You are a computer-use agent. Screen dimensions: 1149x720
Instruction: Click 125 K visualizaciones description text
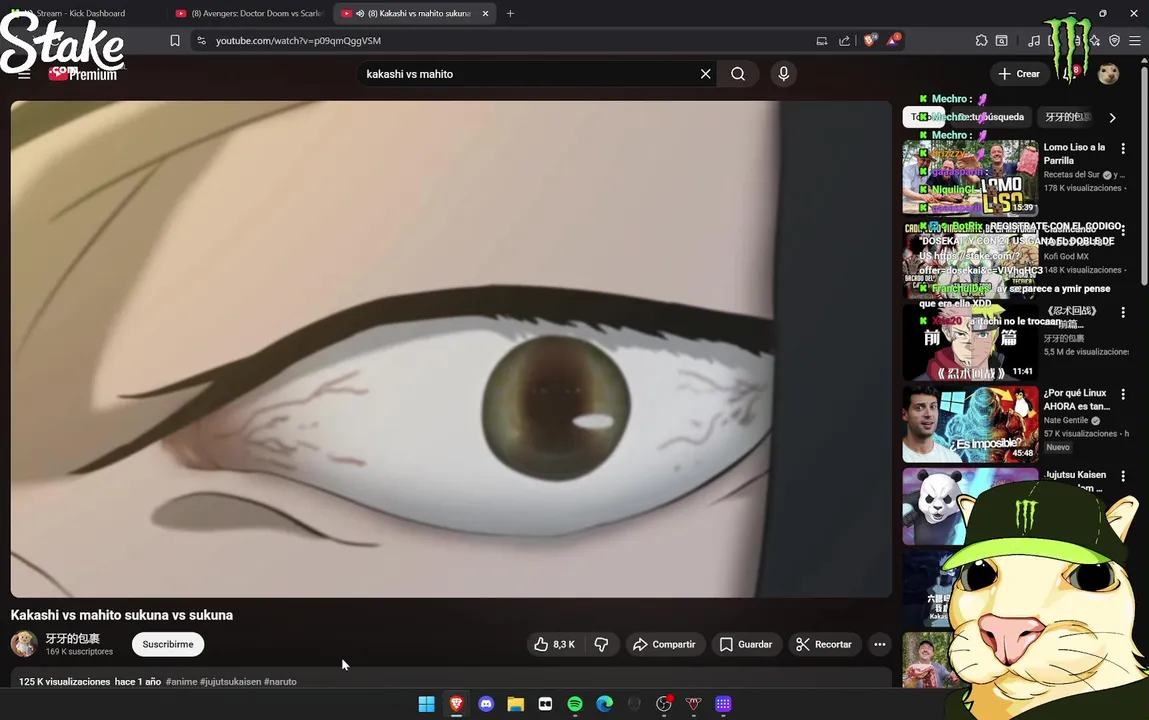coord(64,682)
